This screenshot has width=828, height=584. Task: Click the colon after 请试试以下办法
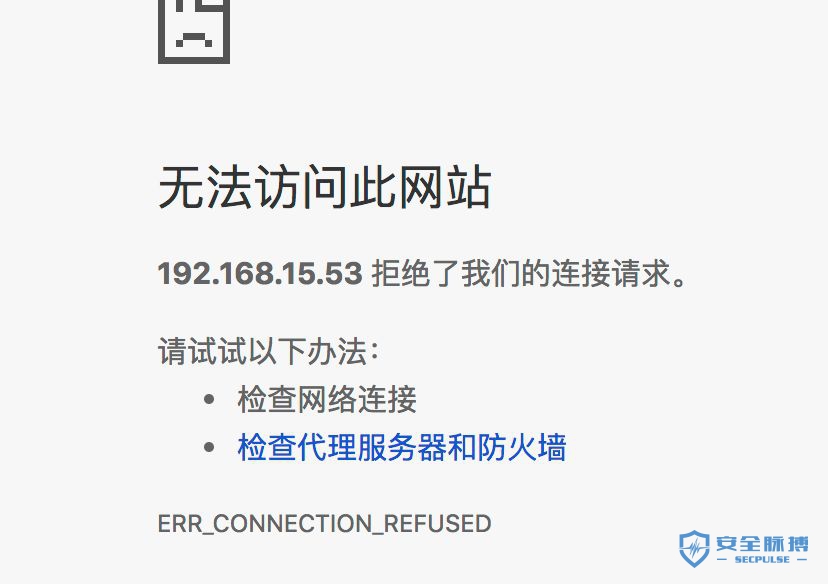coord(374,352)
